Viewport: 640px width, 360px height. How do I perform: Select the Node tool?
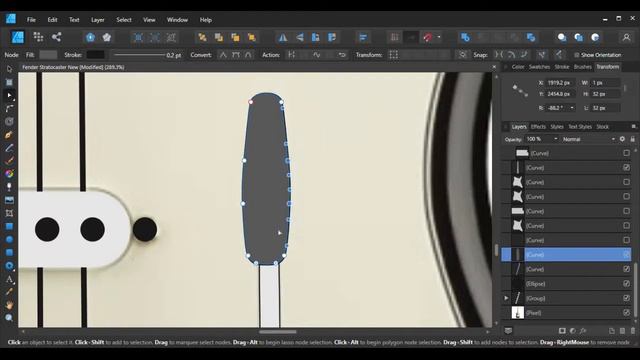click(x=9, y=95)
